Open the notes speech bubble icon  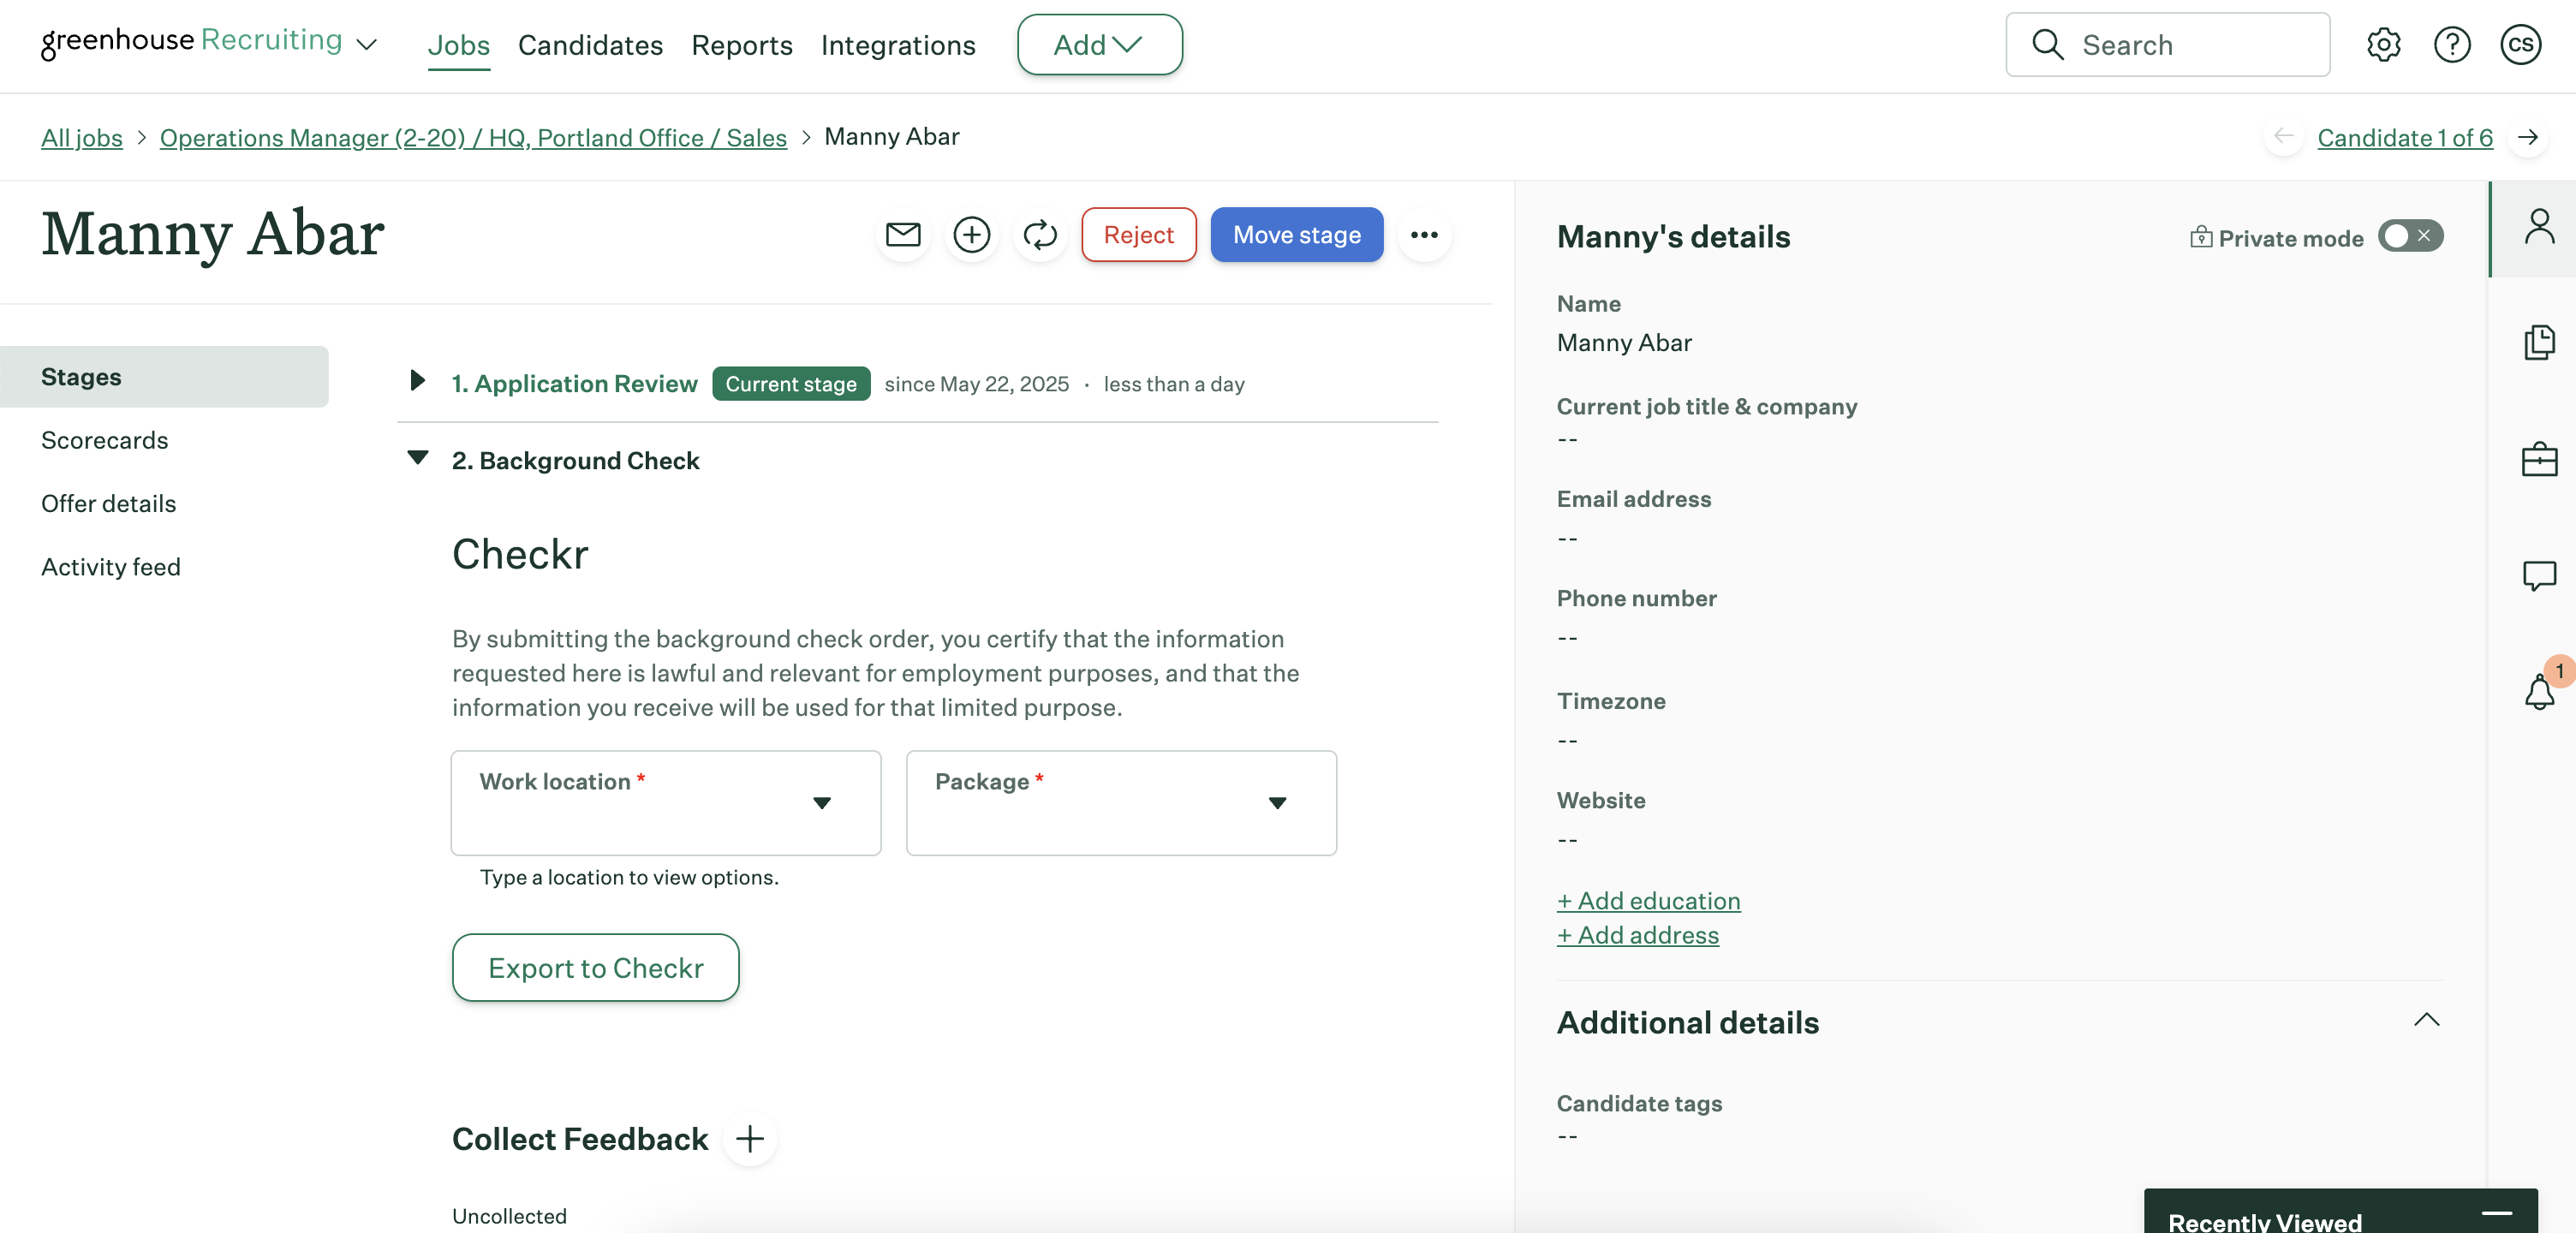pyautogui.click(x=2538, y=575)
